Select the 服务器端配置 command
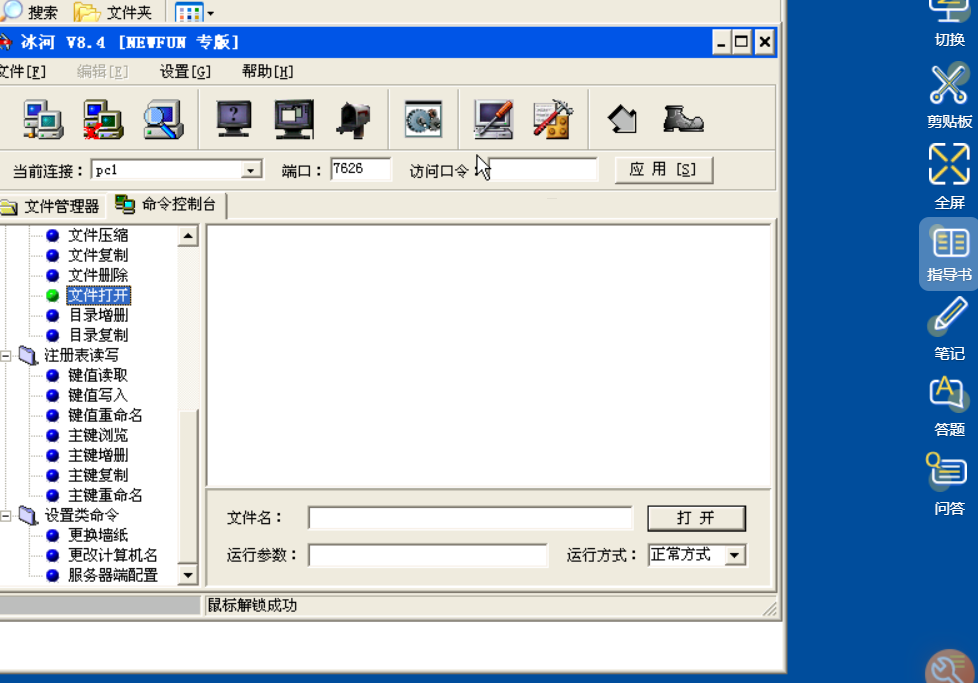This screenshot has width=978, height=683. [113, 574]
